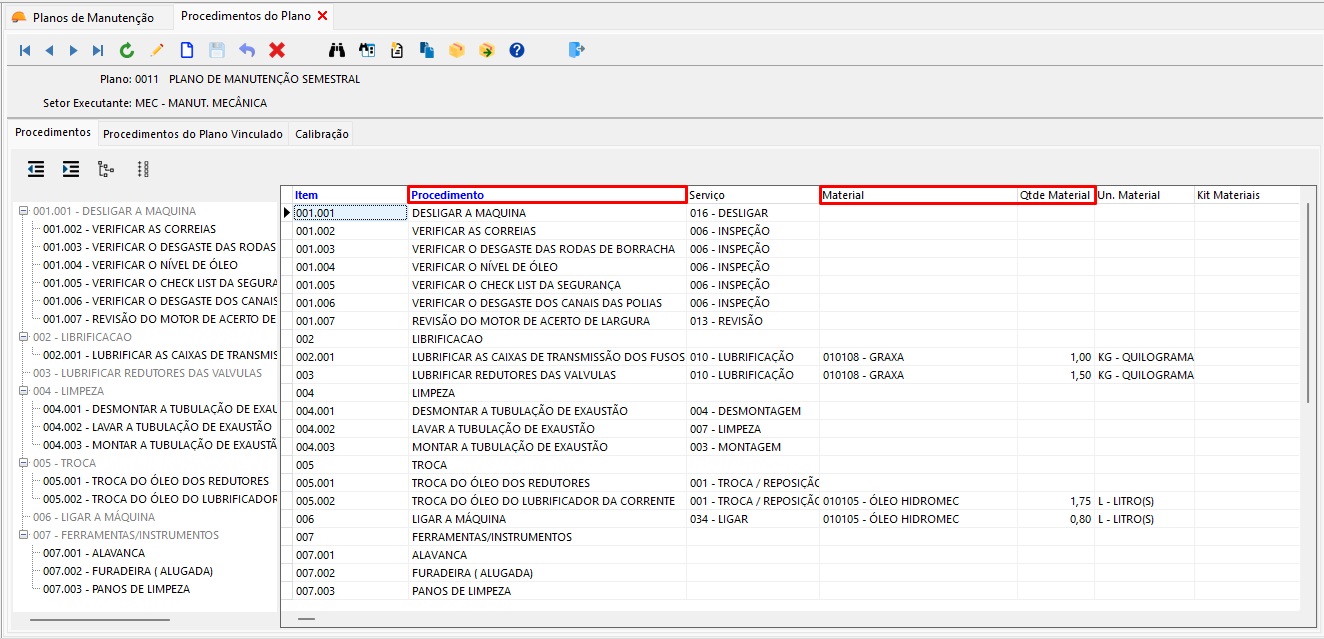Select tree node 007 - FERRAMENTAS/INSTRUMENTOS
The image size is (1324, 639).
point(125,535)
